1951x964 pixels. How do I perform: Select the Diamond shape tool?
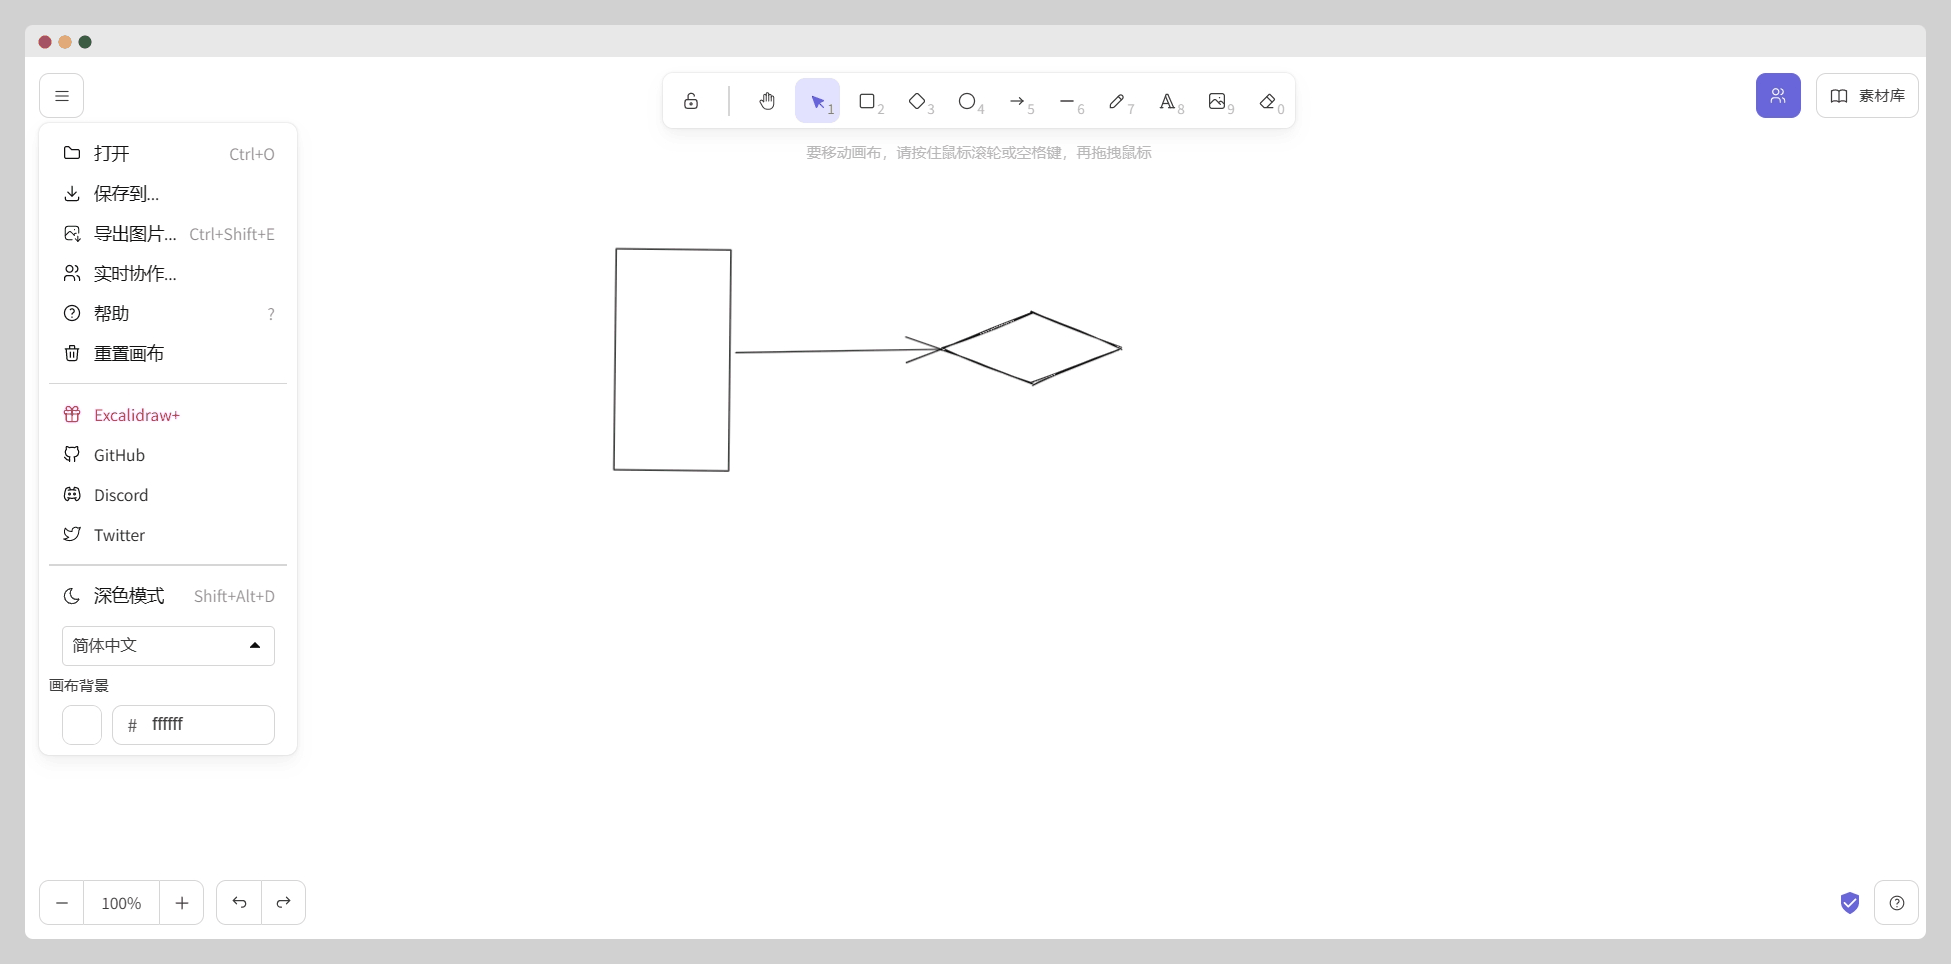pyautogui.click(x=917, y=101)
